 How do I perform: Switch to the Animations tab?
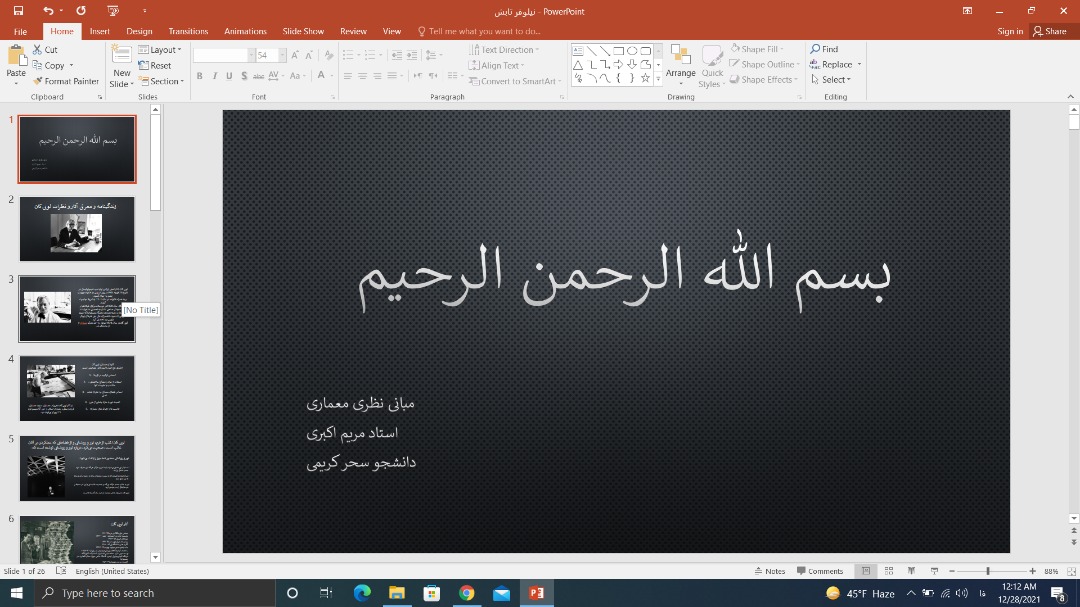point(245,31)
